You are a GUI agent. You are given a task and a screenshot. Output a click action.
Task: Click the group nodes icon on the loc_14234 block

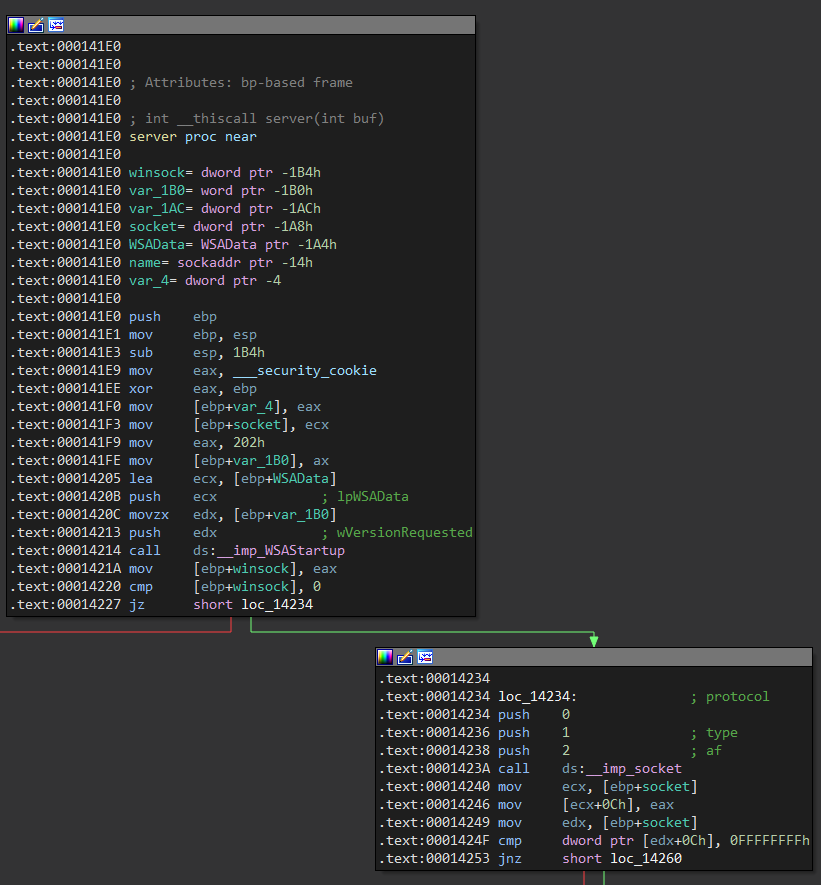tap(425, 657)
